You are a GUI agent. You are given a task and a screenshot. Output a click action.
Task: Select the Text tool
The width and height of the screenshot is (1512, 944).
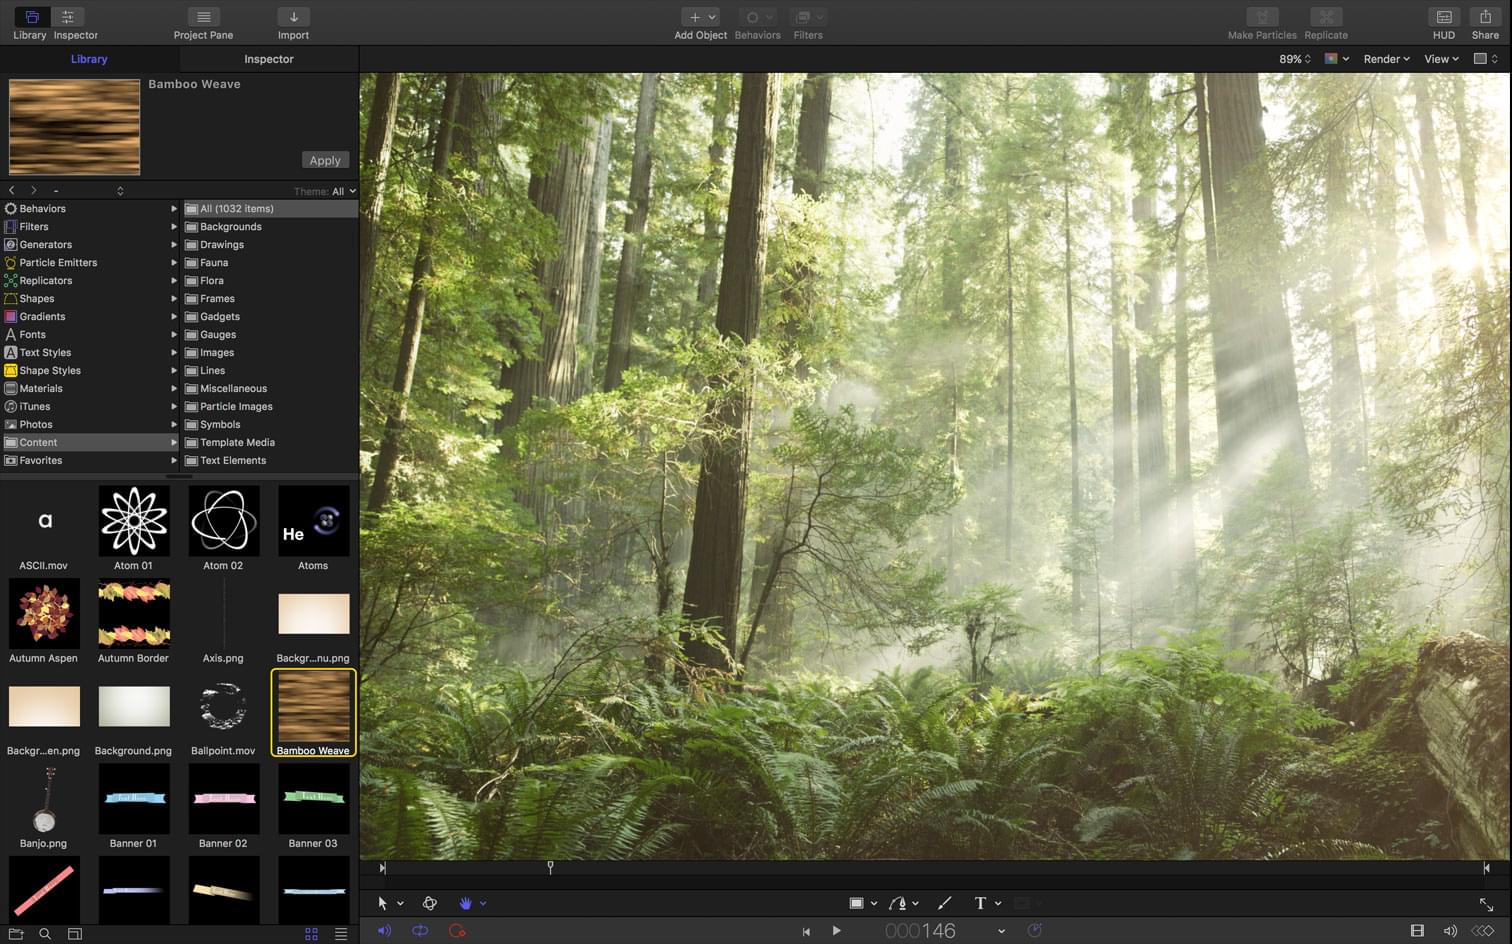coord(980,903)
